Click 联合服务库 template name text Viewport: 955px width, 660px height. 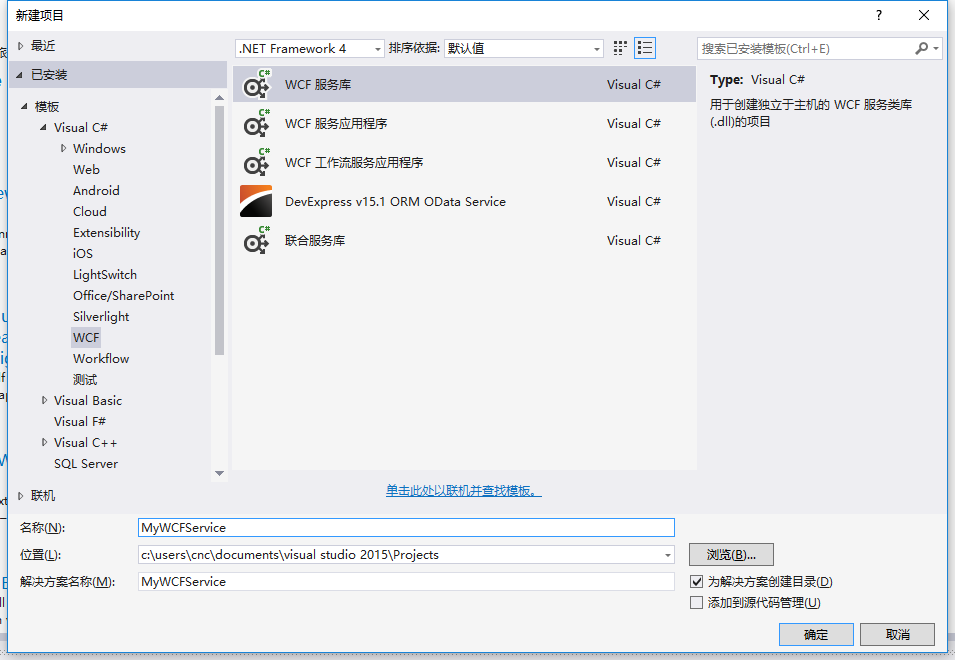click(x=315, y=240)
